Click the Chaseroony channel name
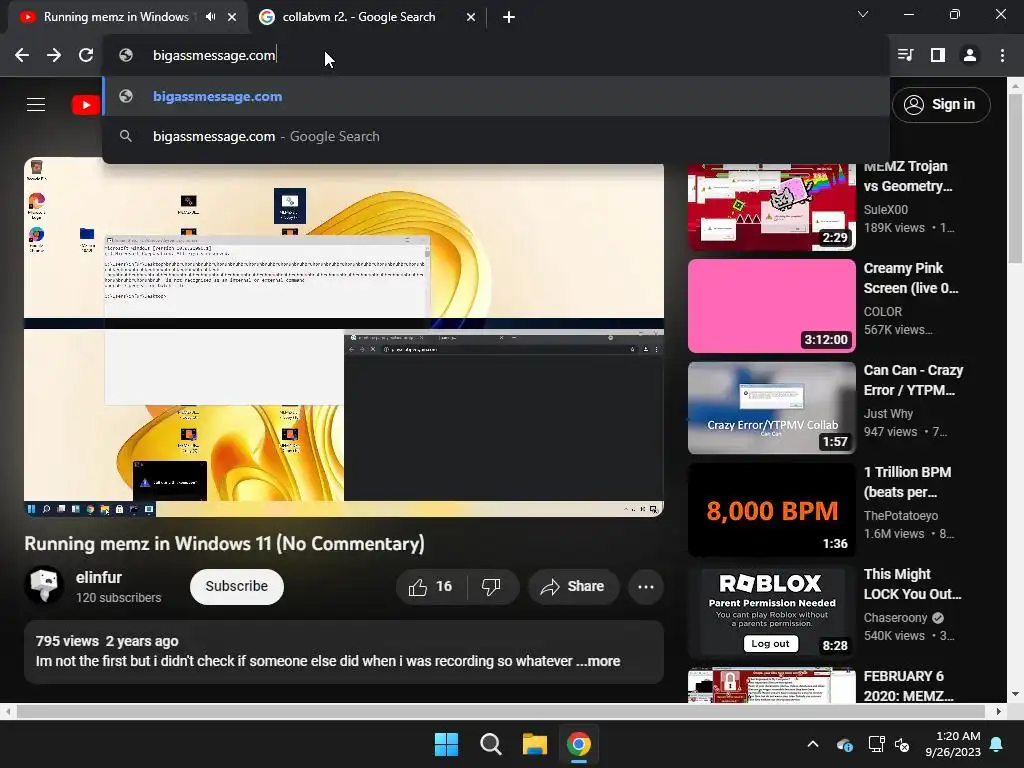1024x768 pixels. coord(895,618)
